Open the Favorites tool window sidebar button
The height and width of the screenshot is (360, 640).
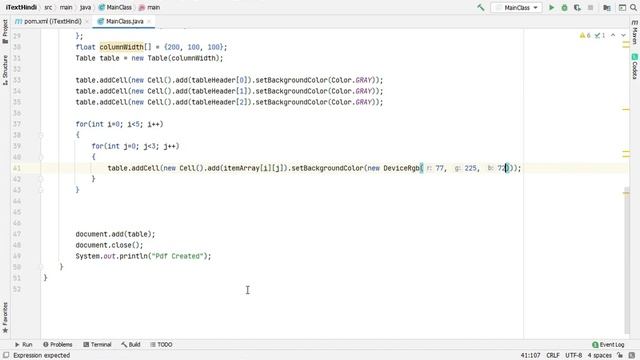(x=5, y=318)
